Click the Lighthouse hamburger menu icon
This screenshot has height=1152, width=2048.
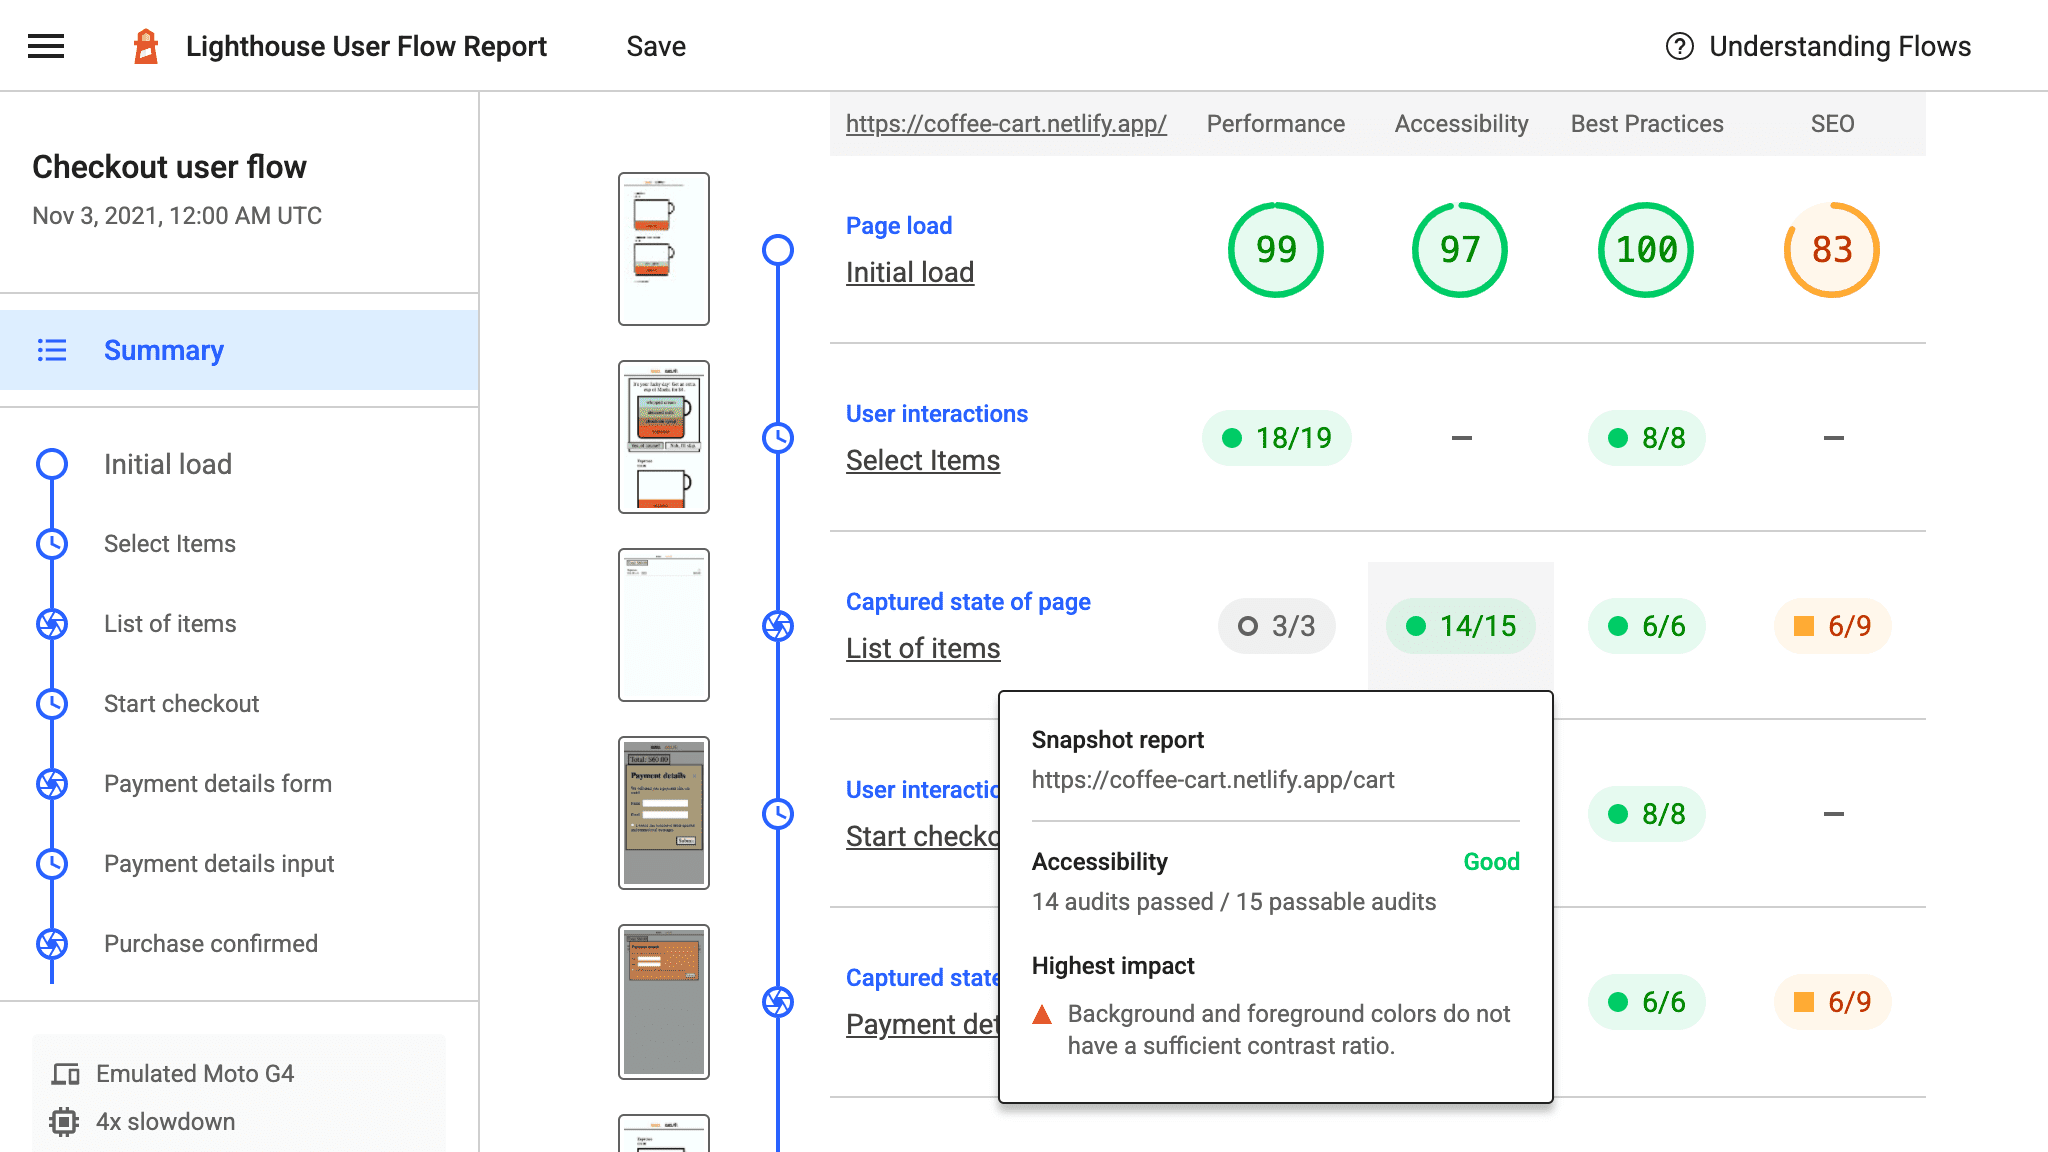(45, 45)
